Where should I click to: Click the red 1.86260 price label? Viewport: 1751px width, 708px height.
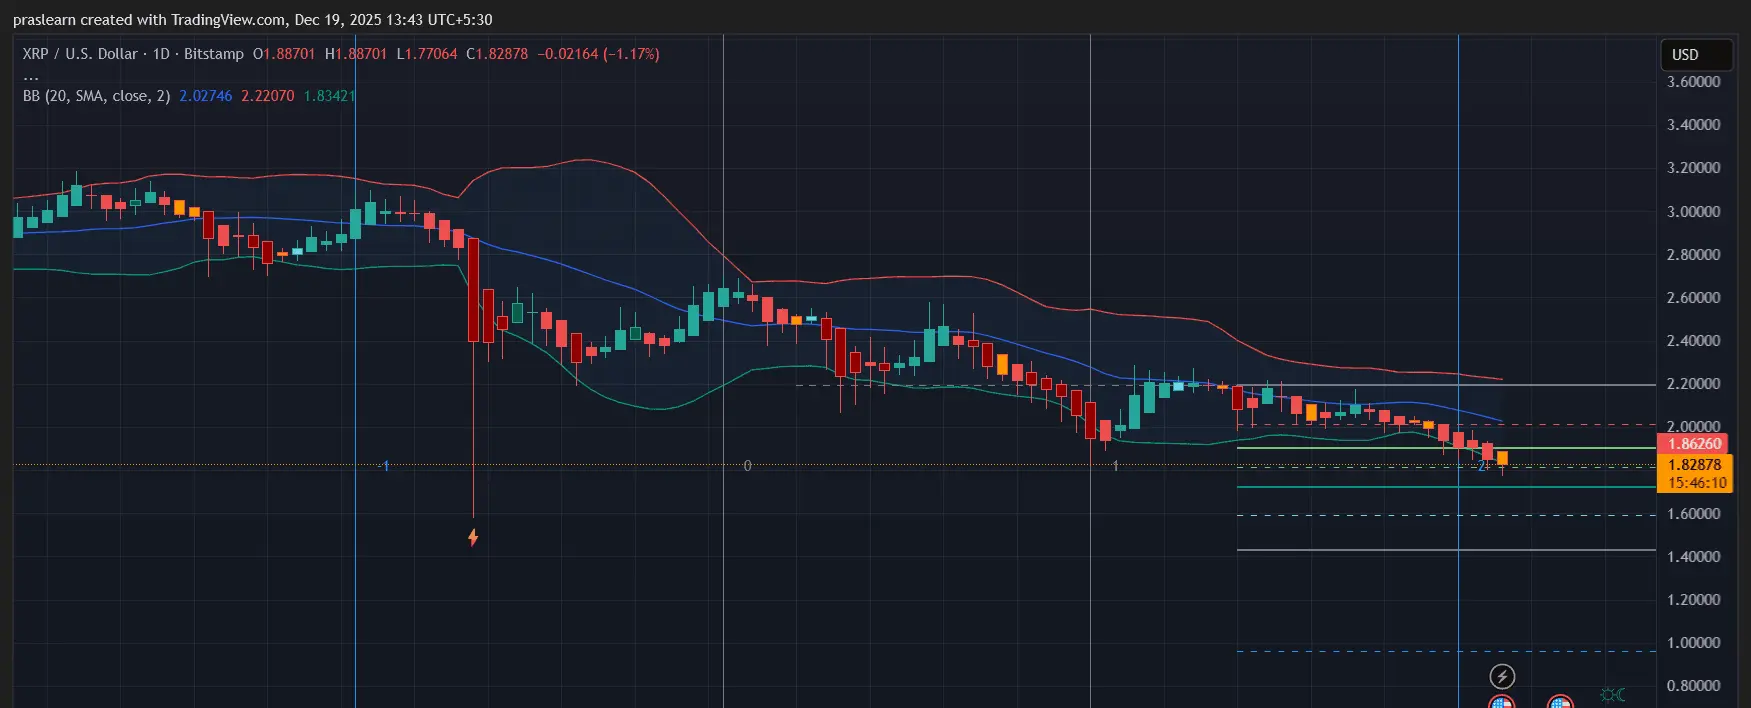1694,444
